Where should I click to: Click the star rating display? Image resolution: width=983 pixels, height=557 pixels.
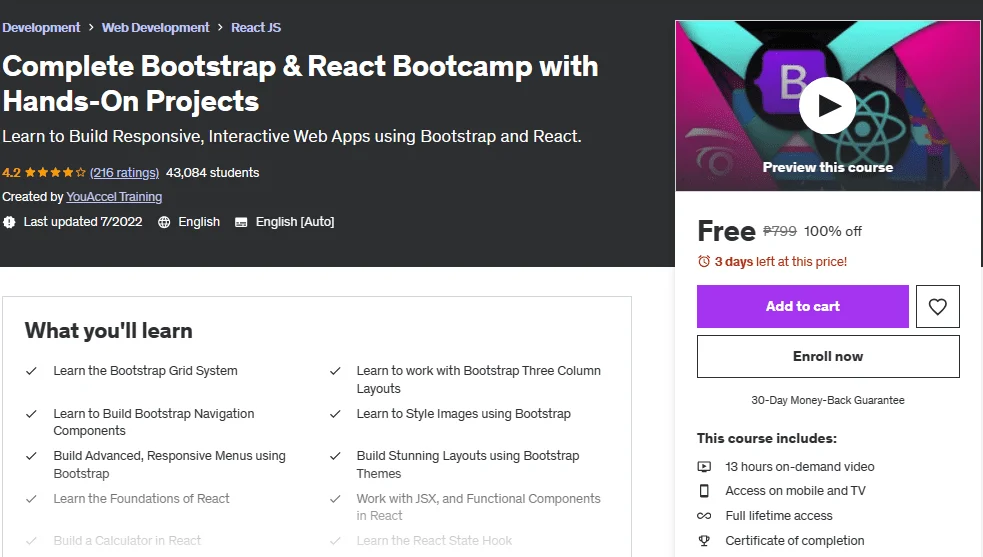(x=55, y=172)
